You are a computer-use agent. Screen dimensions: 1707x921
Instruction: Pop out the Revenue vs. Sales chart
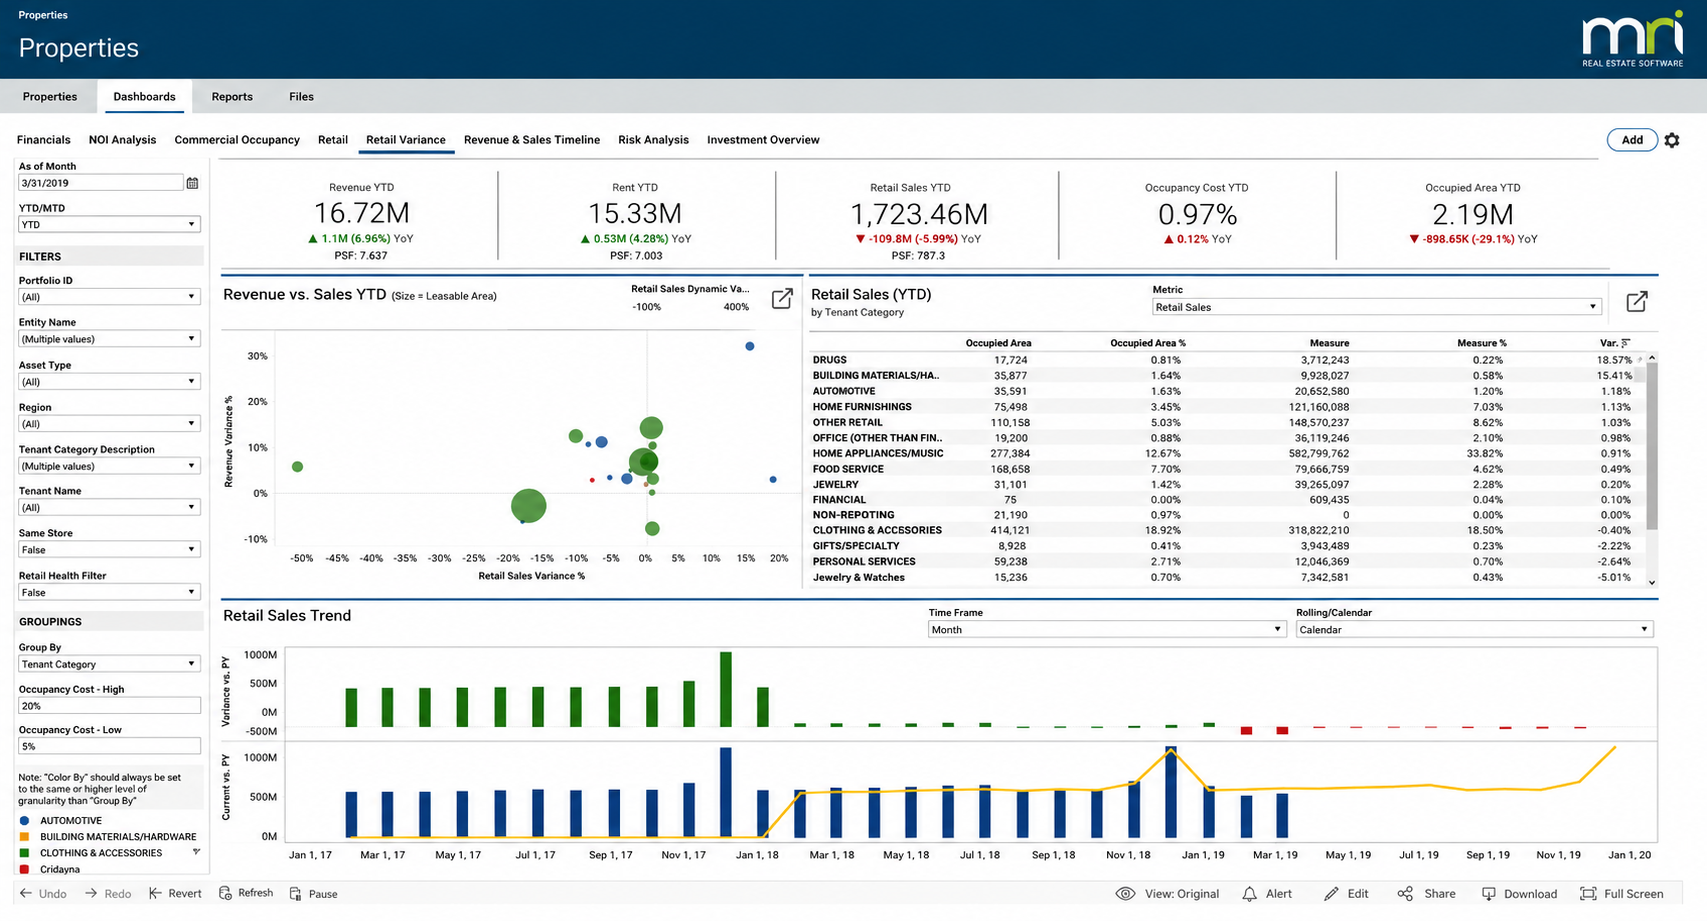782,299
